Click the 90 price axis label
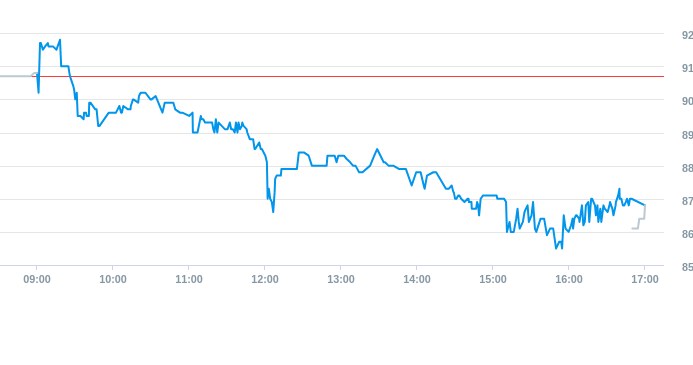Viewport: 693px width, 365px height. (687, 101)
